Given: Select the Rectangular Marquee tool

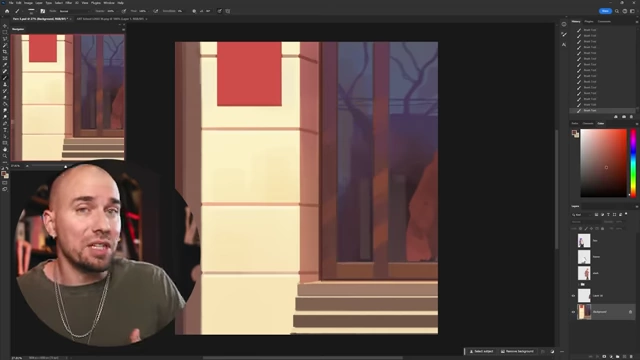Looking at the screenshot, I should [x=5, y=32].
